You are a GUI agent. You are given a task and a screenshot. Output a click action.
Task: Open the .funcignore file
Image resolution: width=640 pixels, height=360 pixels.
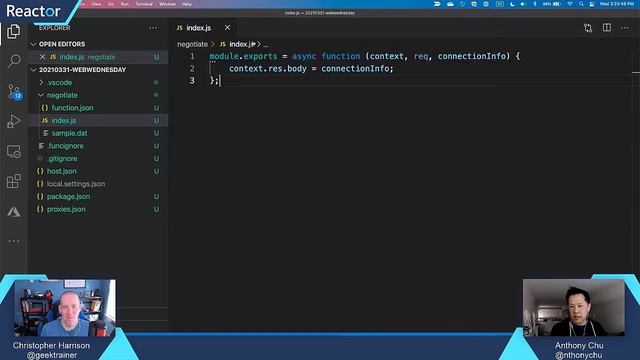(x=98, y=146)
